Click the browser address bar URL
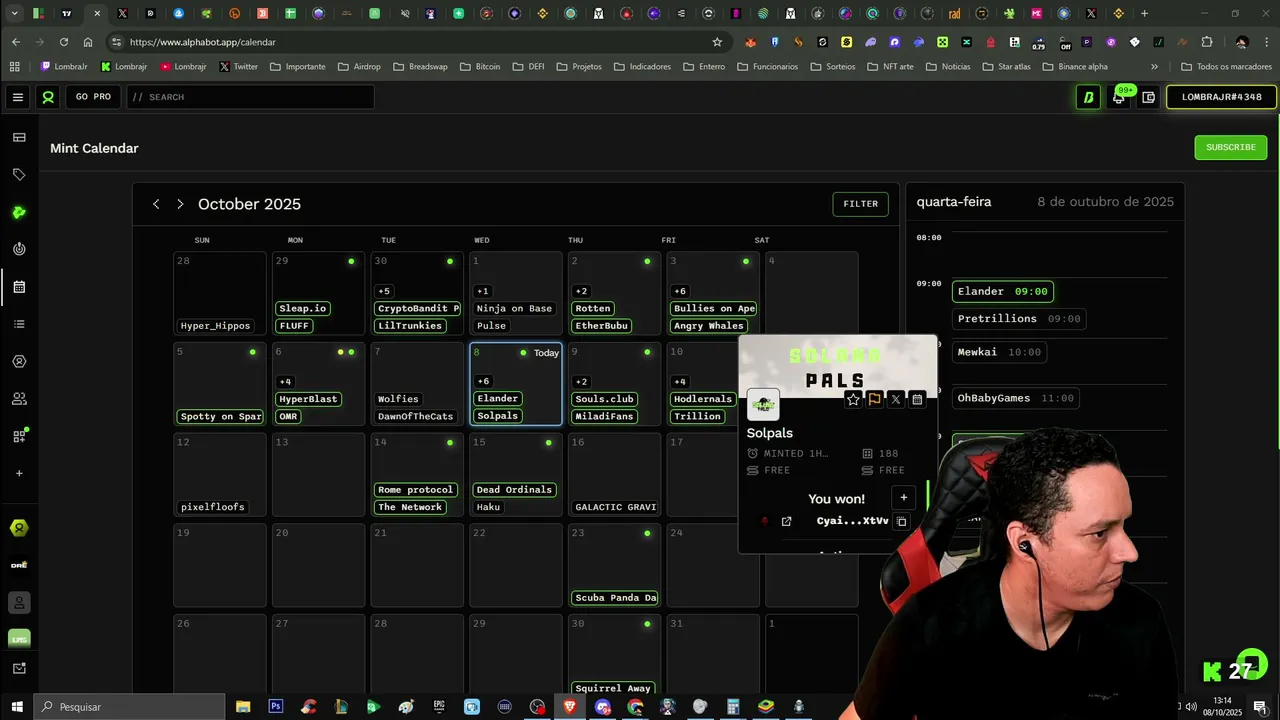Screen dimensions: 1280x720 tap(202, 42)
